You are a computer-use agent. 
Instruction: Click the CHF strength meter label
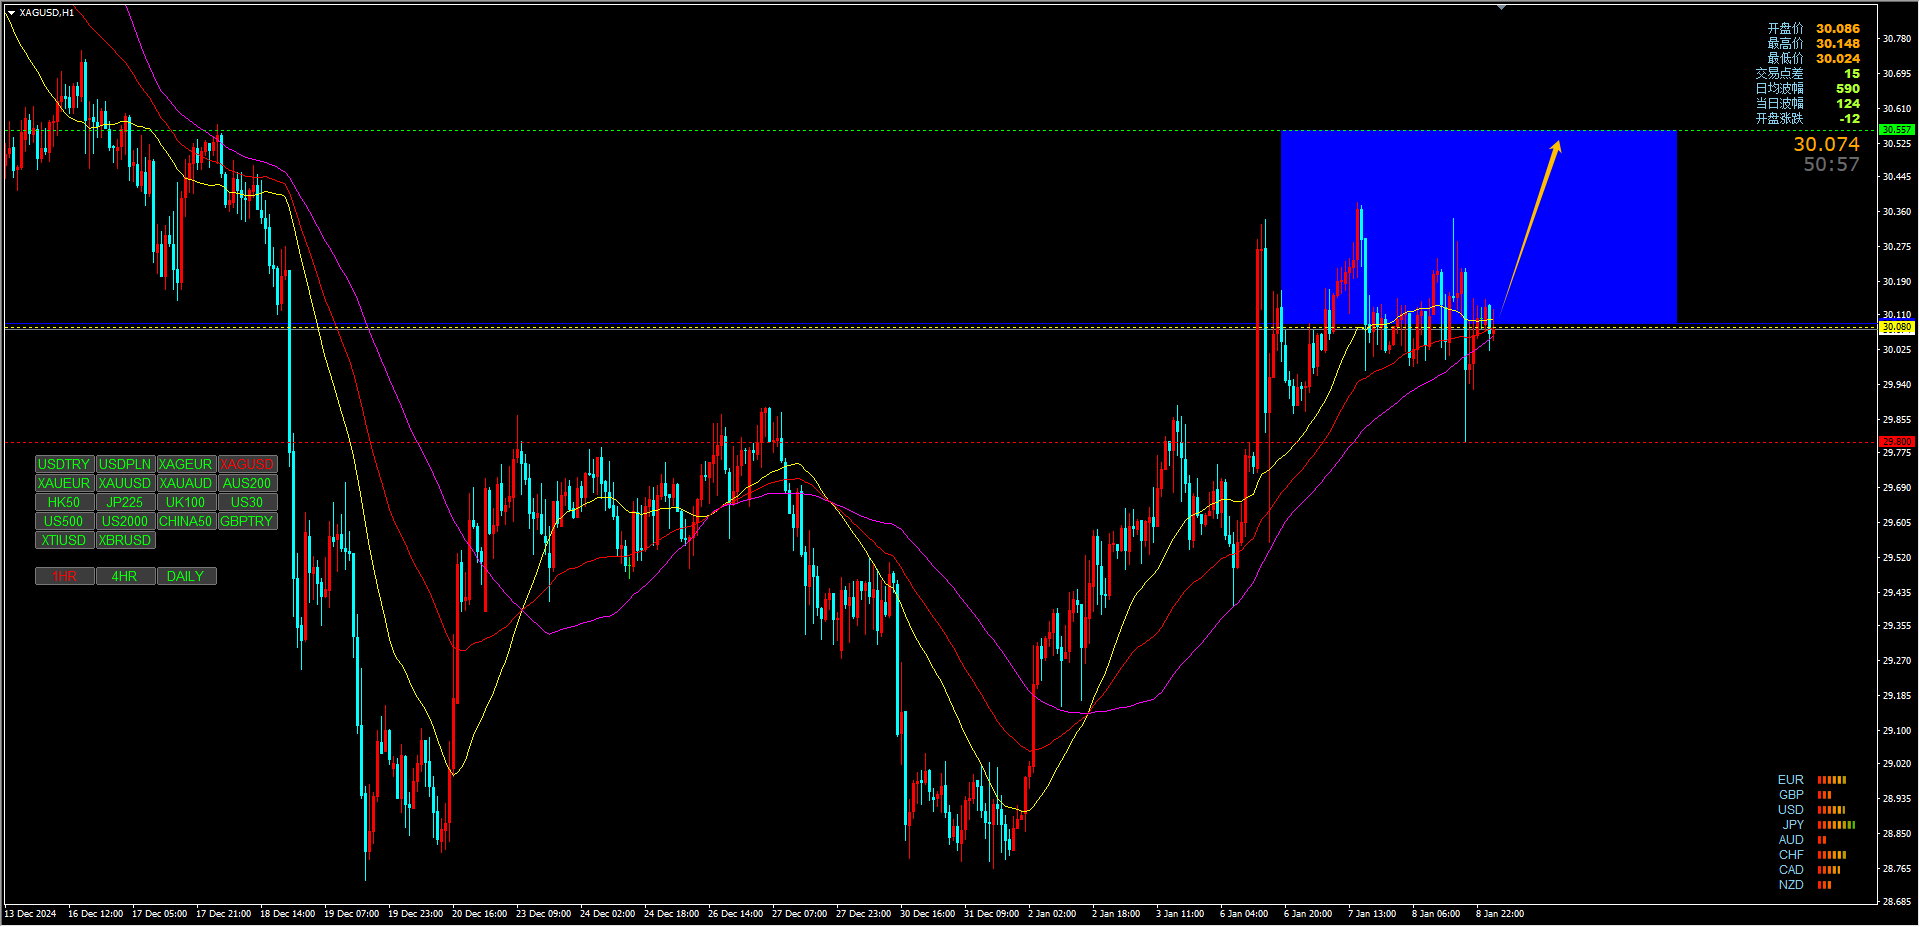tap(1791, 855)
